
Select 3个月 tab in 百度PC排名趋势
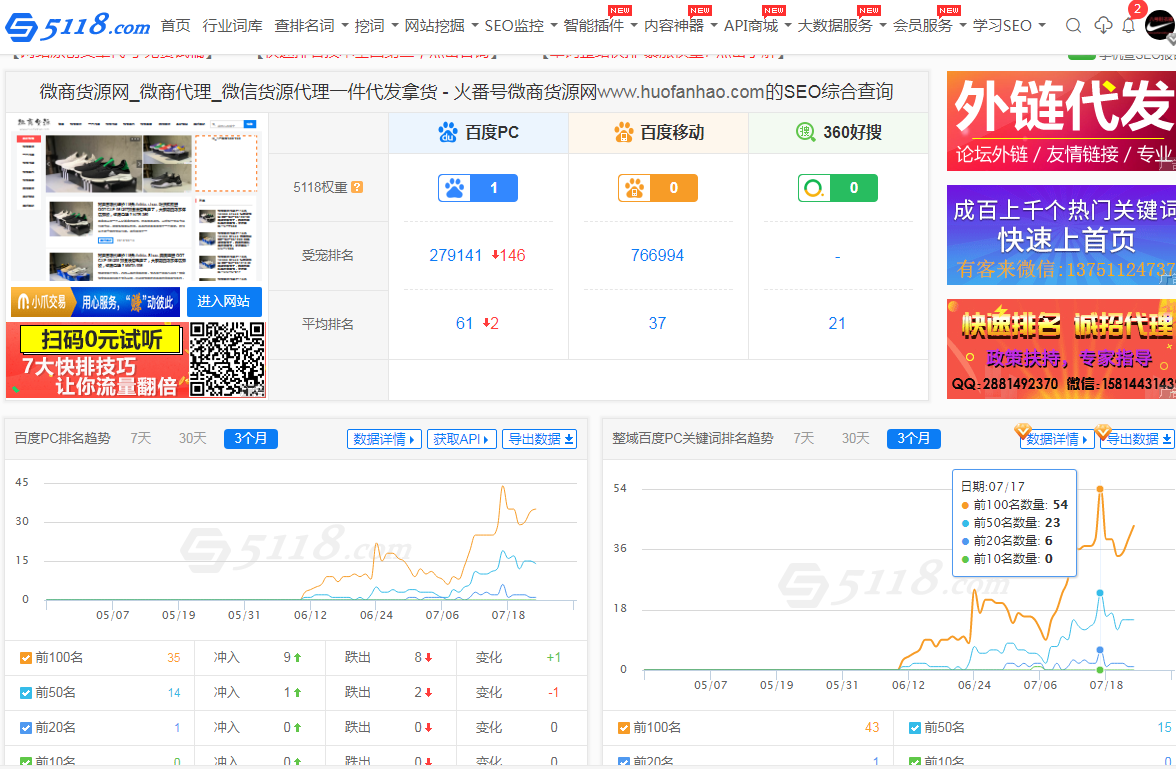pos(250,438)
